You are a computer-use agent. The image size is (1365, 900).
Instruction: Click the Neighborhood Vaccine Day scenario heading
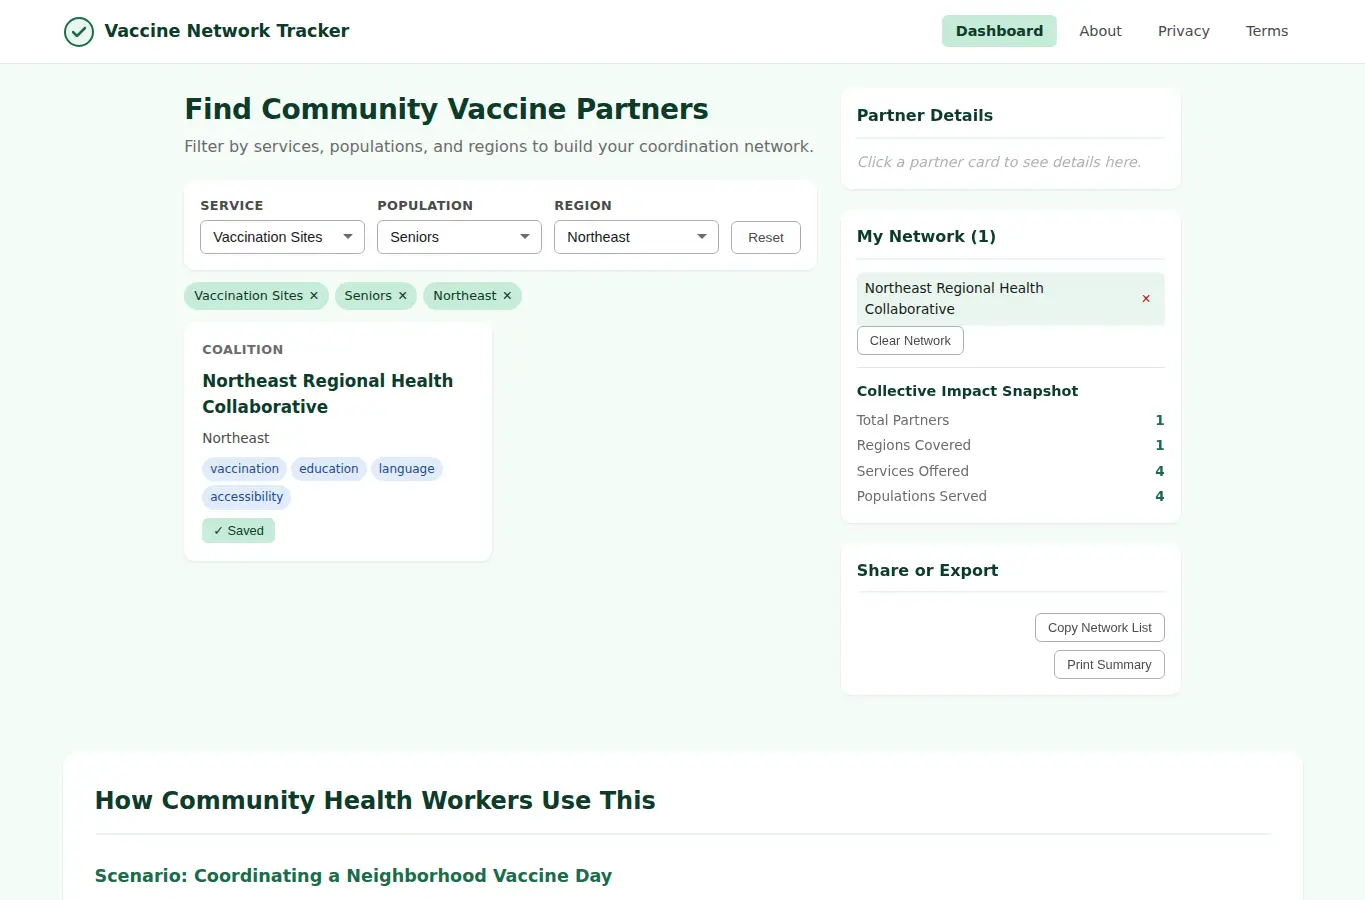[353, 876]
